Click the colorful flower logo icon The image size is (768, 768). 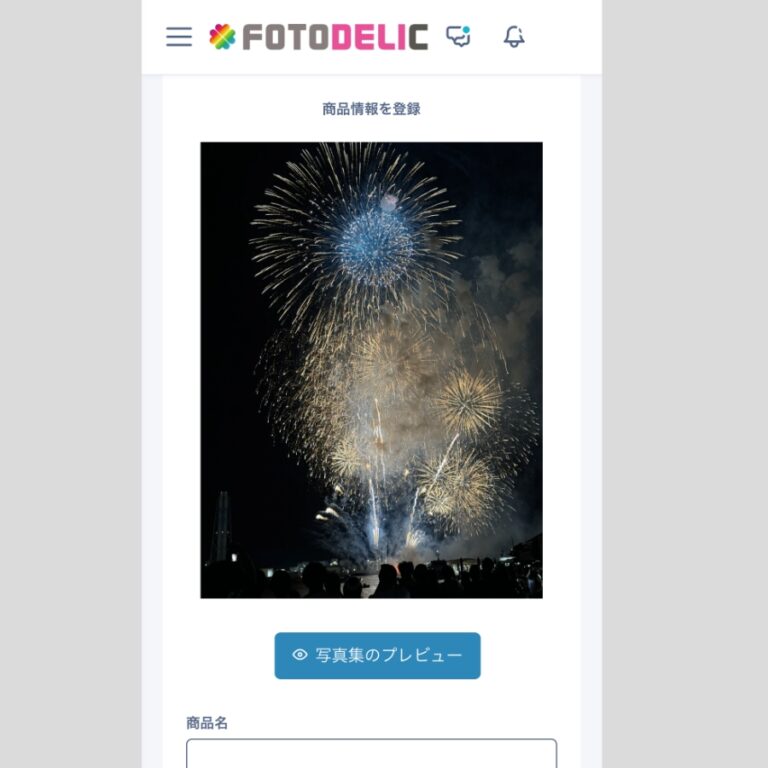pos(222,37)
